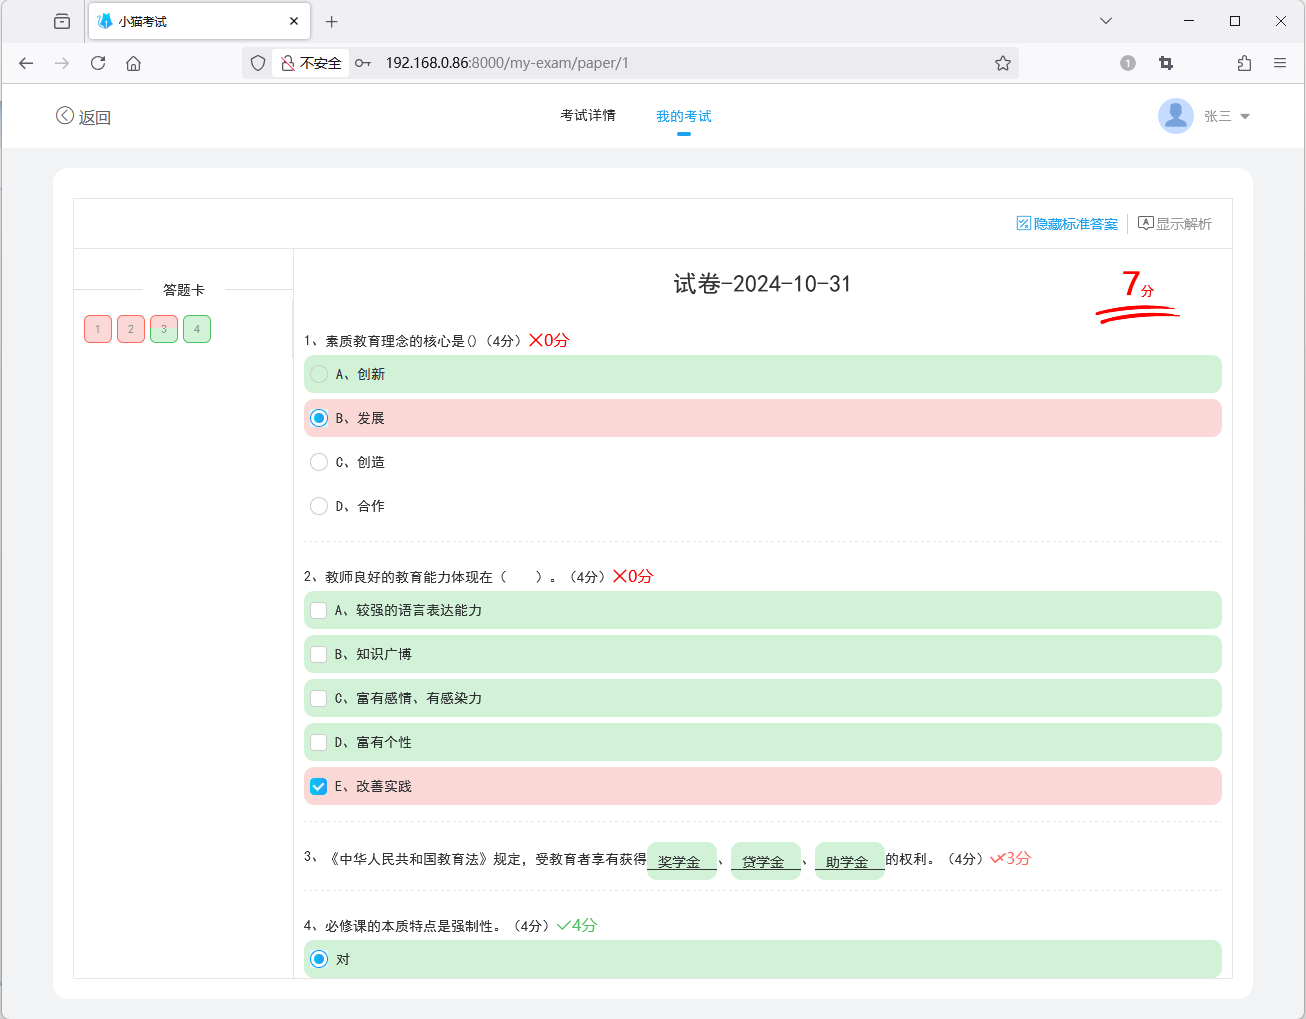Viewport: 1306px width, 1019px height.
Task: Uncheck option E 改善实践
Action: (x=318, y=786)
